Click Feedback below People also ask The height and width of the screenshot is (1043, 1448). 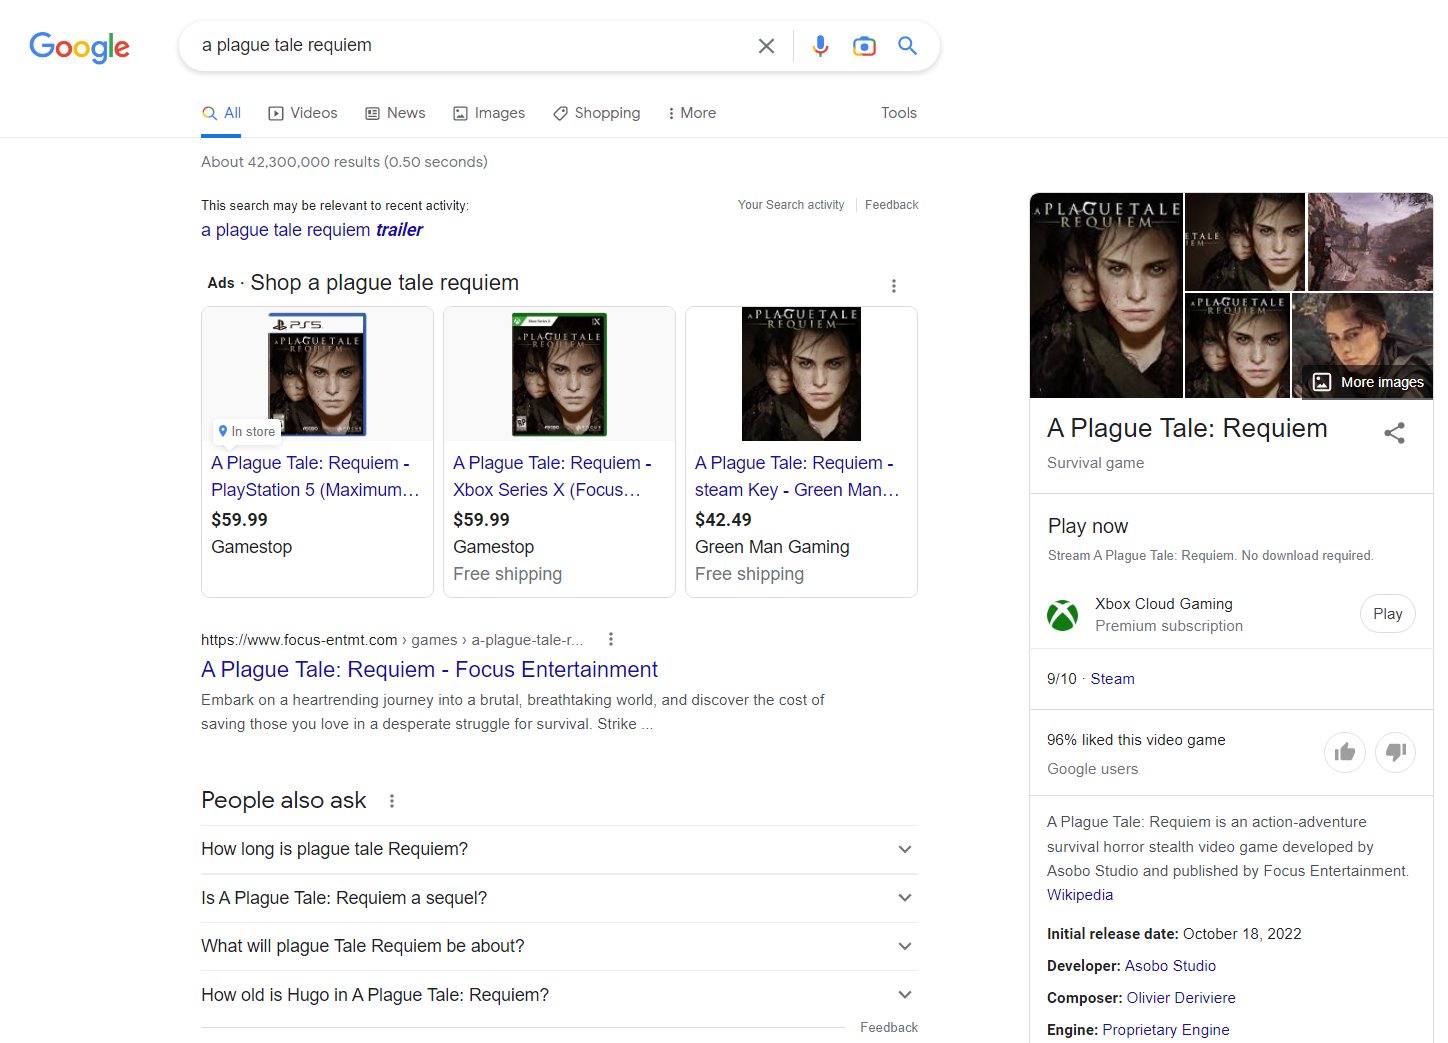pos(889,1027)
